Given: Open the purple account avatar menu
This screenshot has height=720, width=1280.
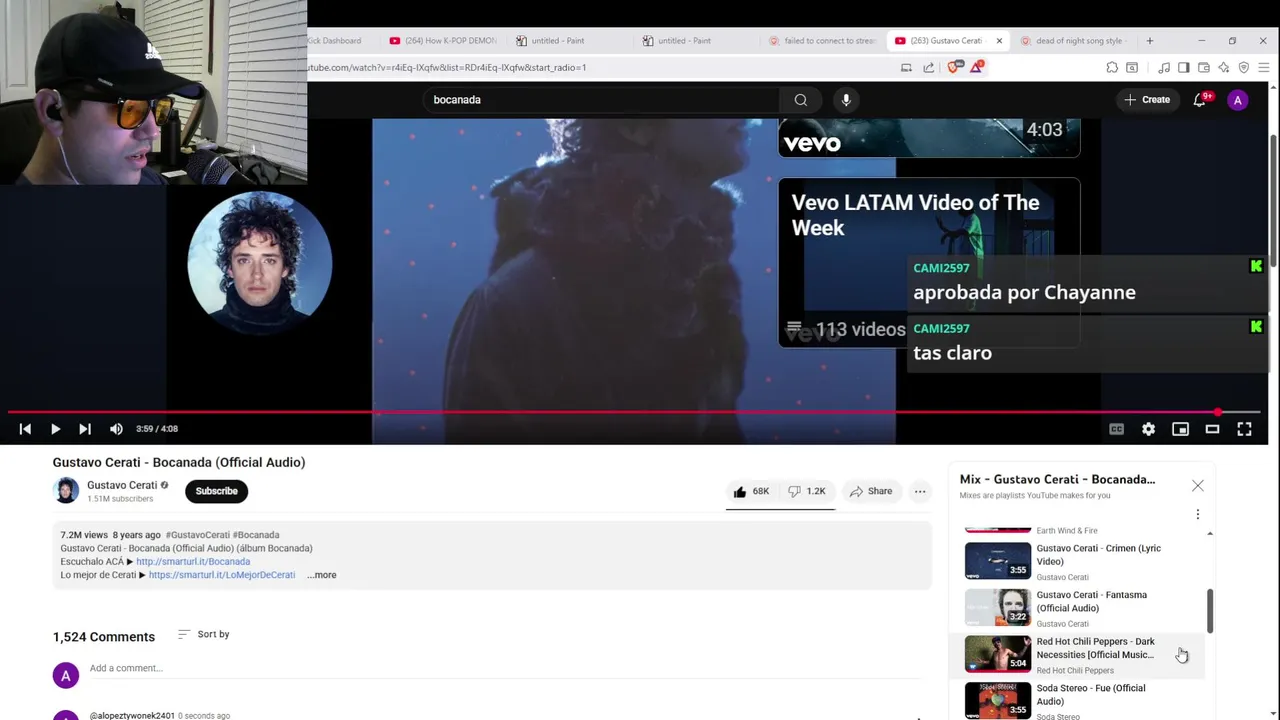Looking at the screenshot, I should click(x=1238, y=100).
